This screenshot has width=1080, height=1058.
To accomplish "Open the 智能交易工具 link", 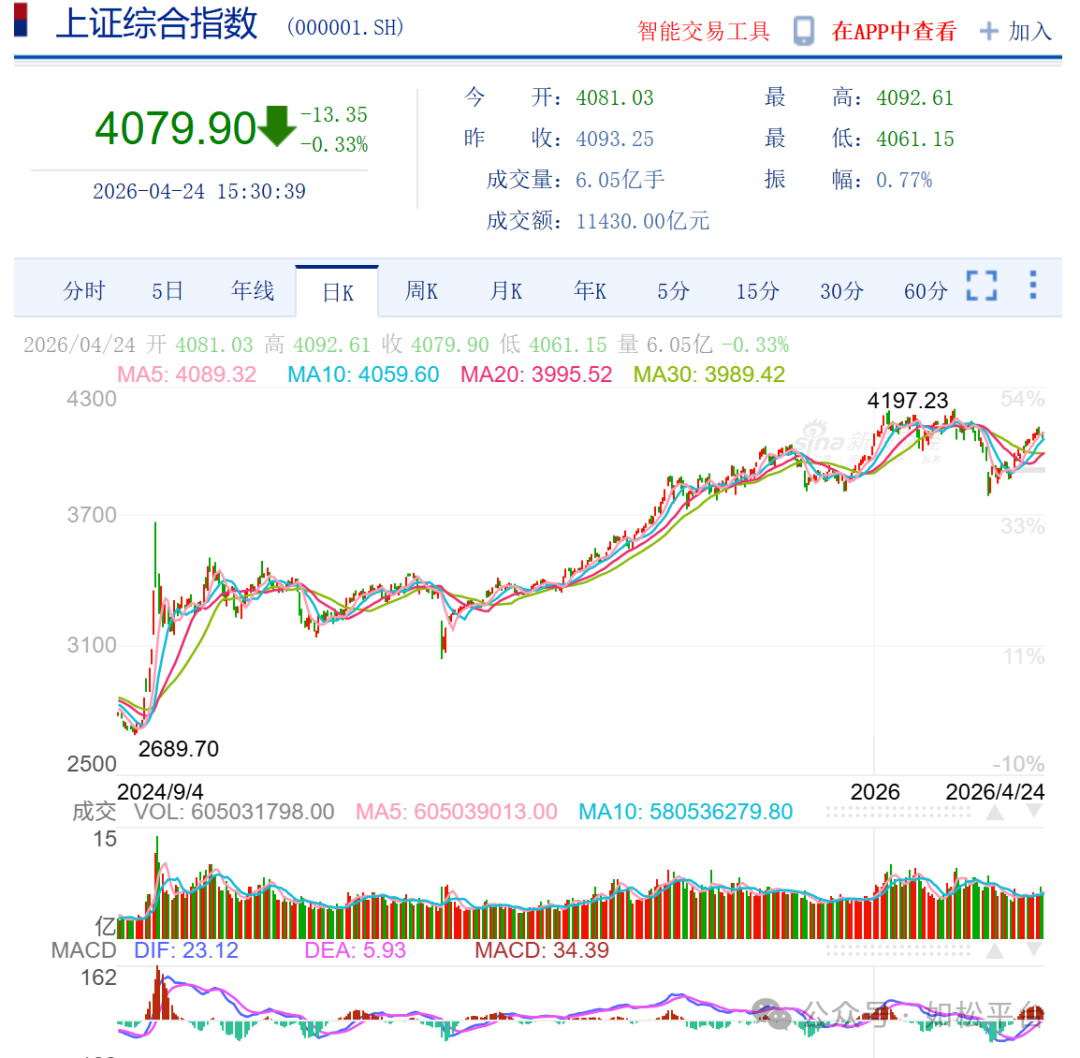I will point(704,31).
